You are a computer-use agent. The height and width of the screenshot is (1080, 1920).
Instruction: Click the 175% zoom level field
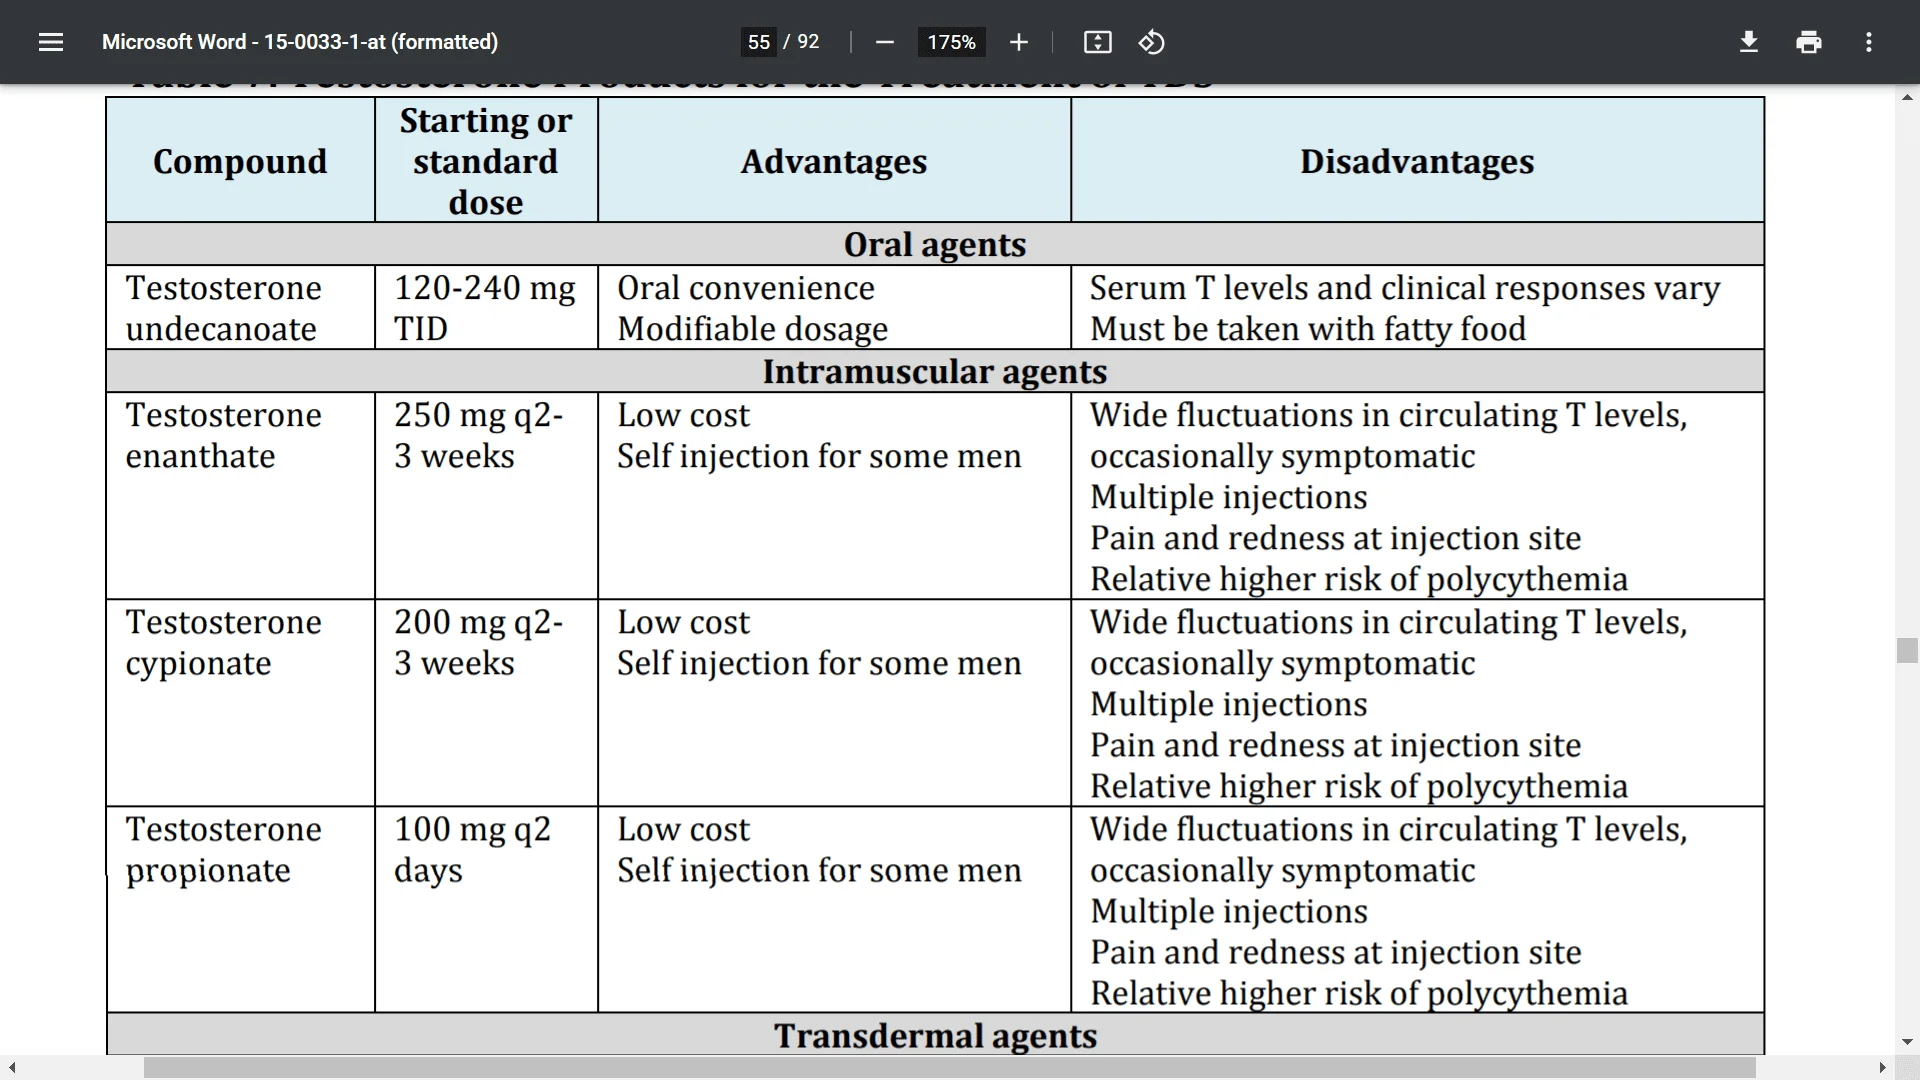pyautogui.click(x=950, y=42)
